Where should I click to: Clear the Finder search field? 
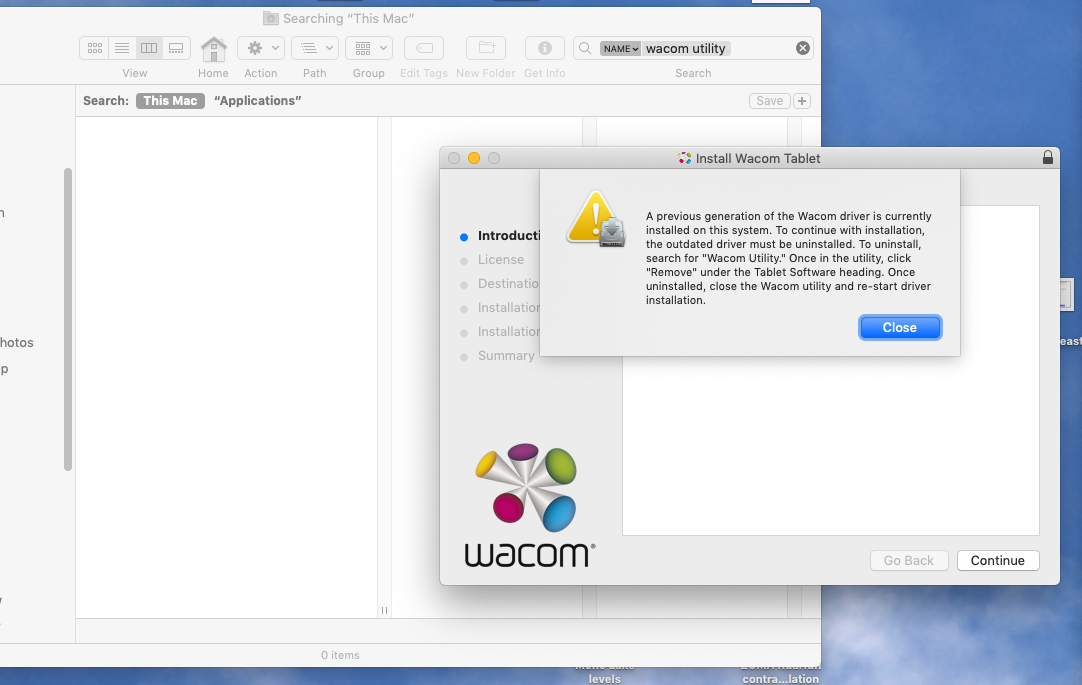click(x=803, y=48)
